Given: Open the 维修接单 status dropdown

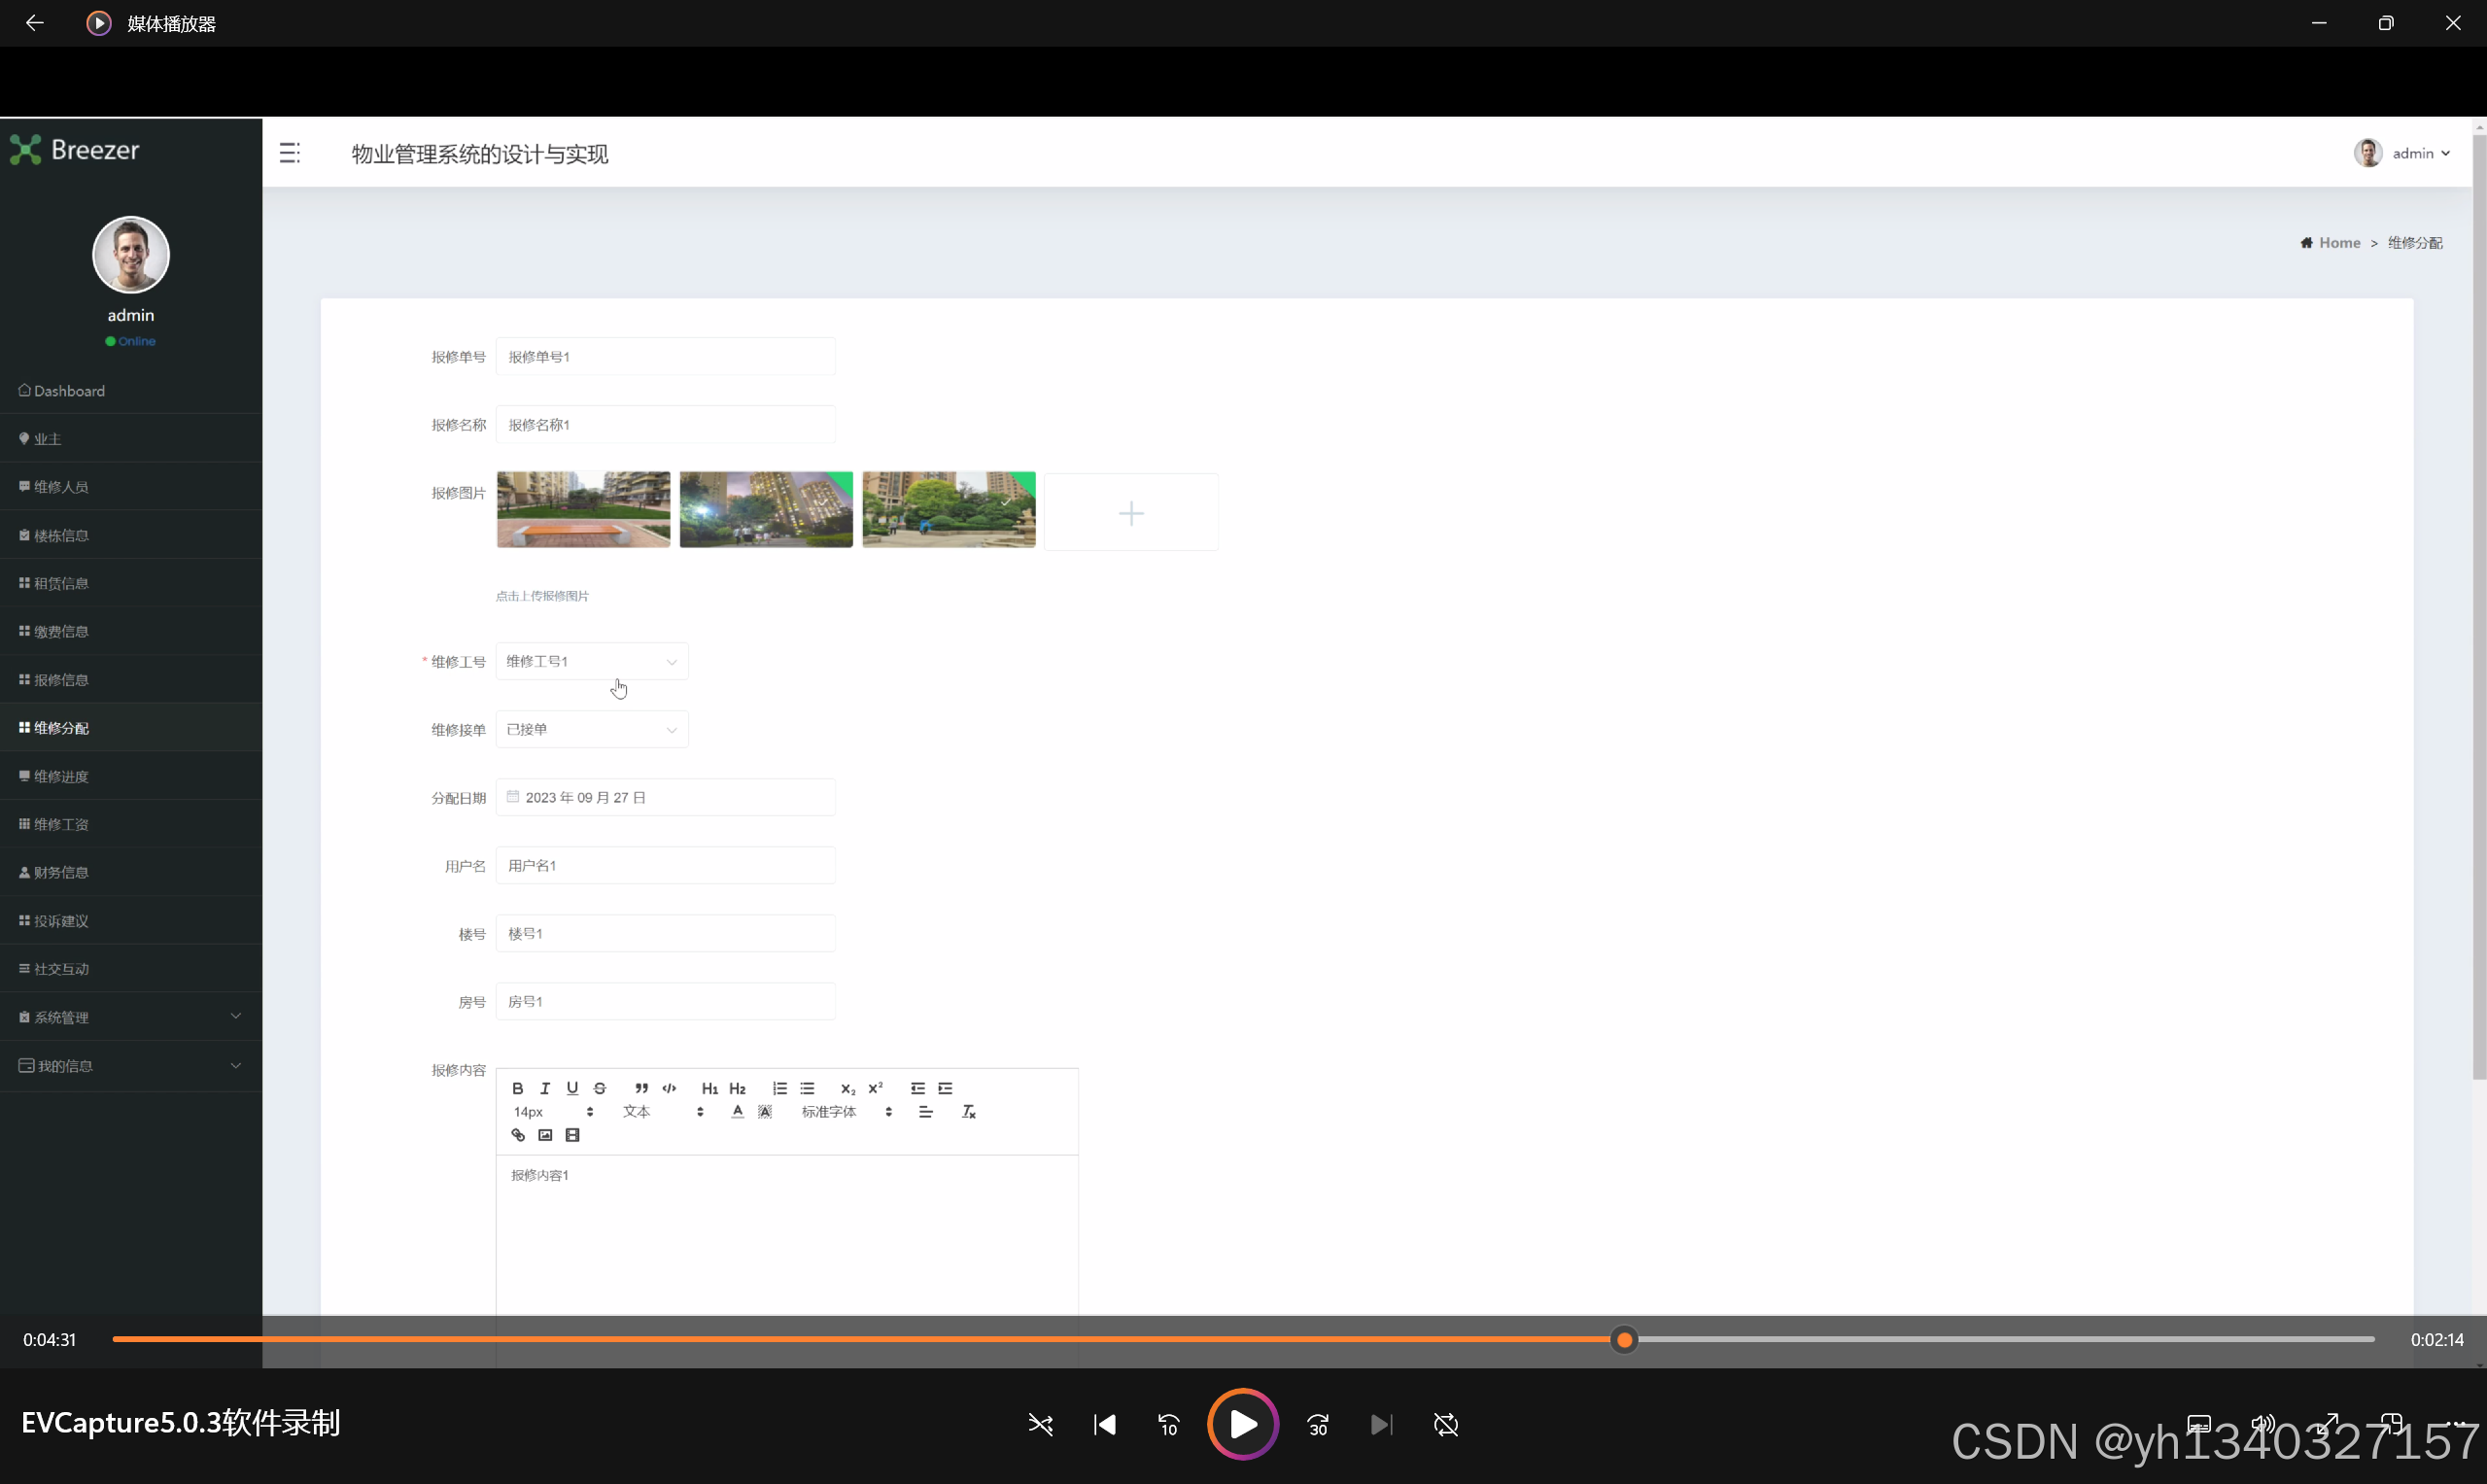Looking at the screenshot, I should 592,730.
